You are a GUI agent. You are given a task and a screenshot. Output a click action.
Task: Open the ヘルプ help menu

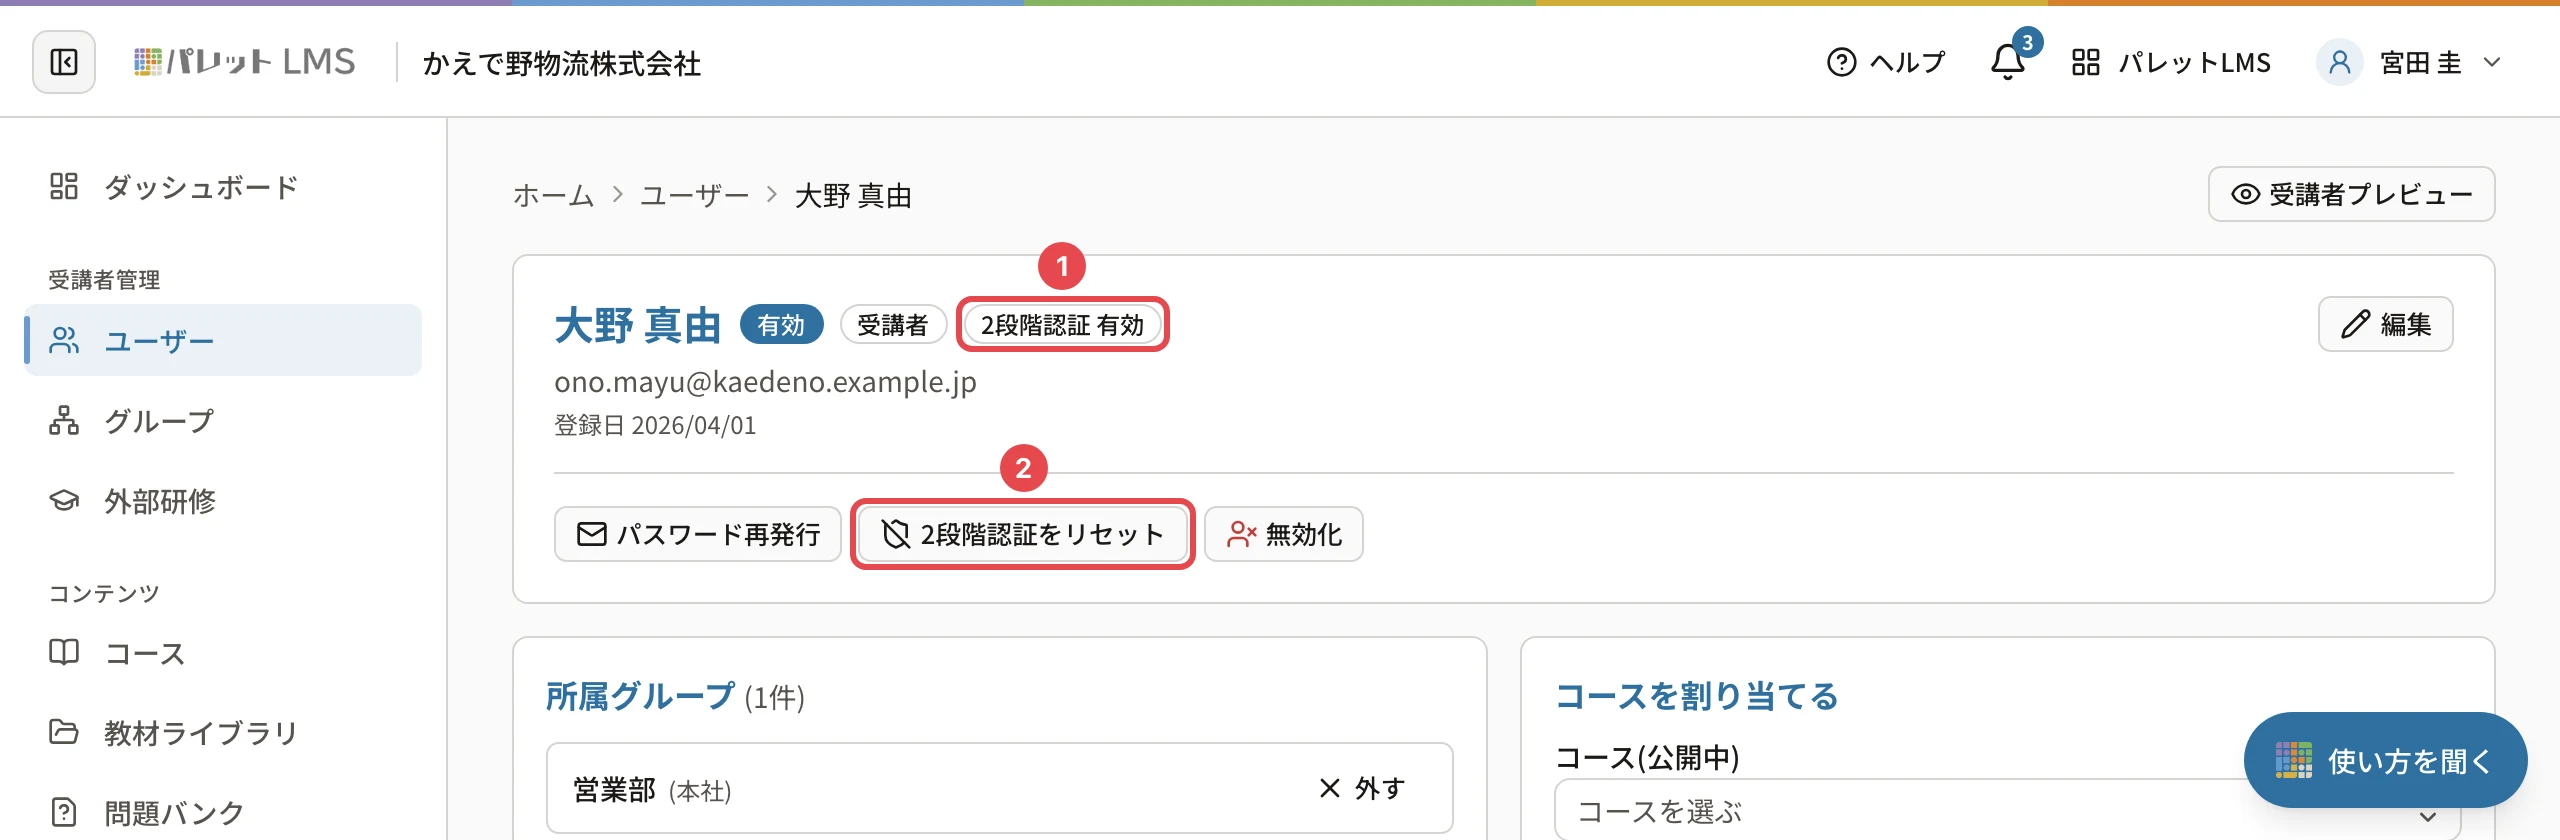click(x=1885, y=62)
